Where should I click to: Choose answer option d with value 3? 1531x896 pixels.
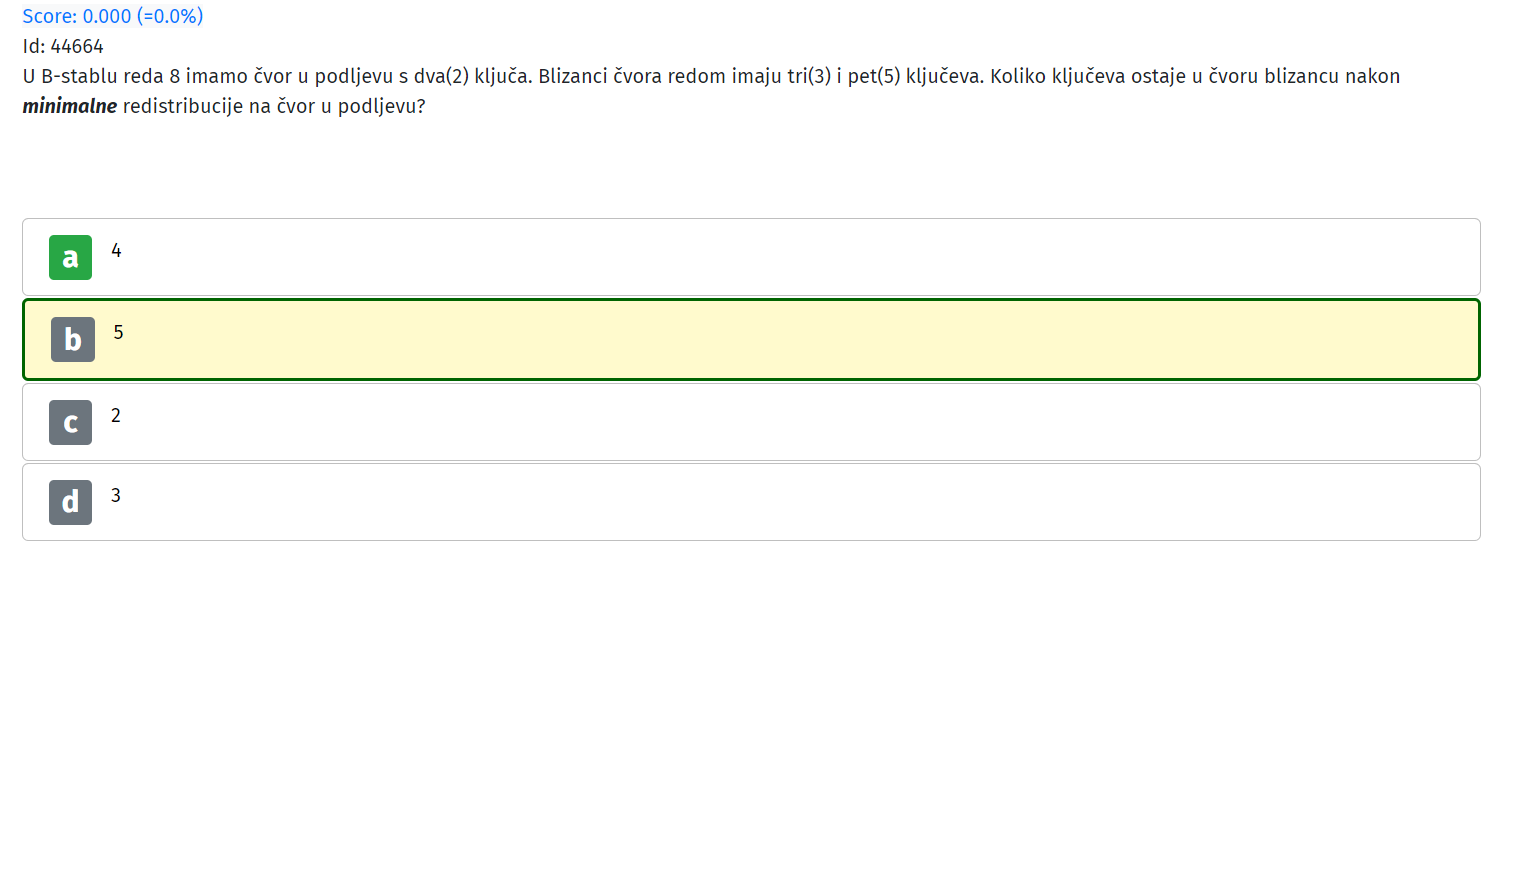tap(751, 502)
